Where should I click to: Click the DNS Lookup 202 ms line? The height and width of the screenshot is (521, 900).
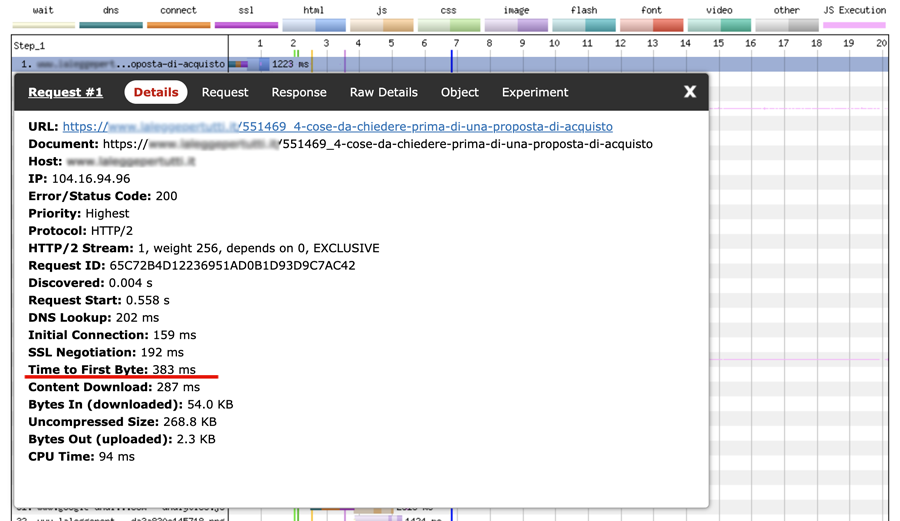94,317
